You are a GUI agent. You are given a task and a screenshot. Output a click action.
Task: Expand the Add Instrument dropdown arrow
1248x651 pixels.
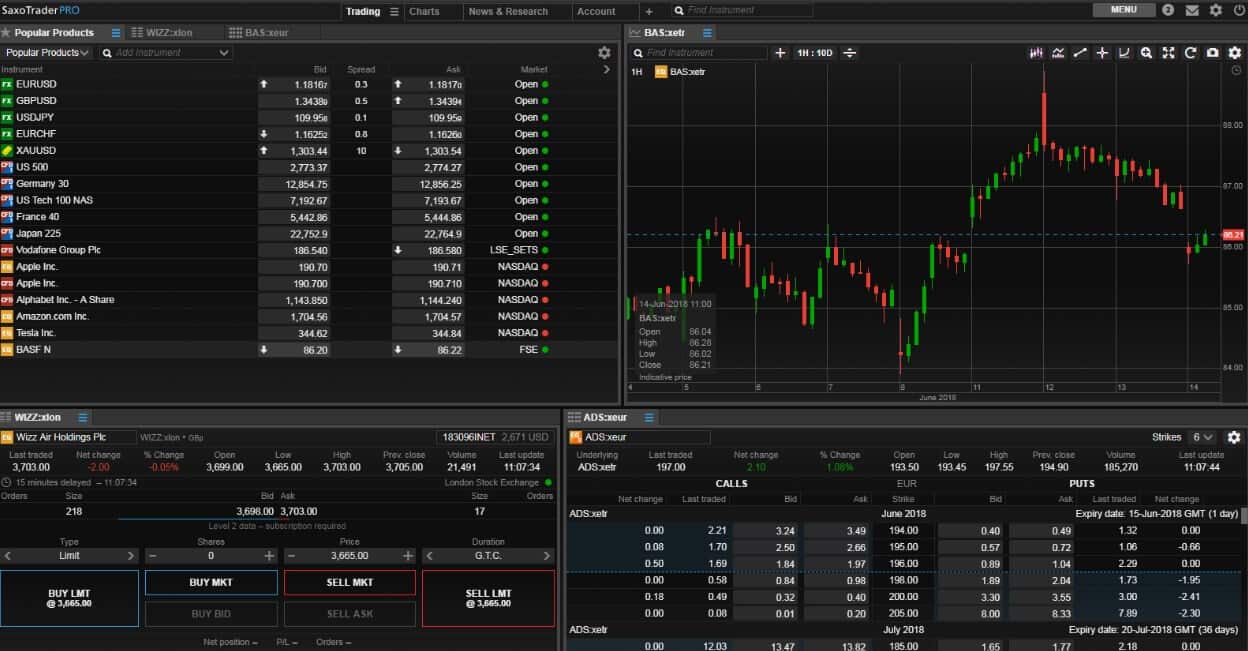click(x=223, y=53)
